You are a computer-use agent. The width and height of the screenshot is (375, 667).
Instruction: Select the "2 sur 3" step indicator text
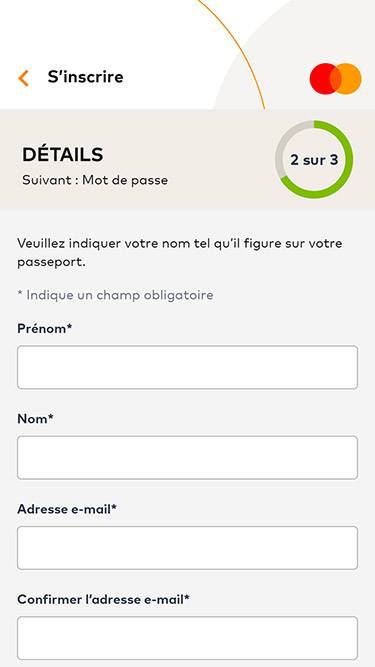coord(314,160)
